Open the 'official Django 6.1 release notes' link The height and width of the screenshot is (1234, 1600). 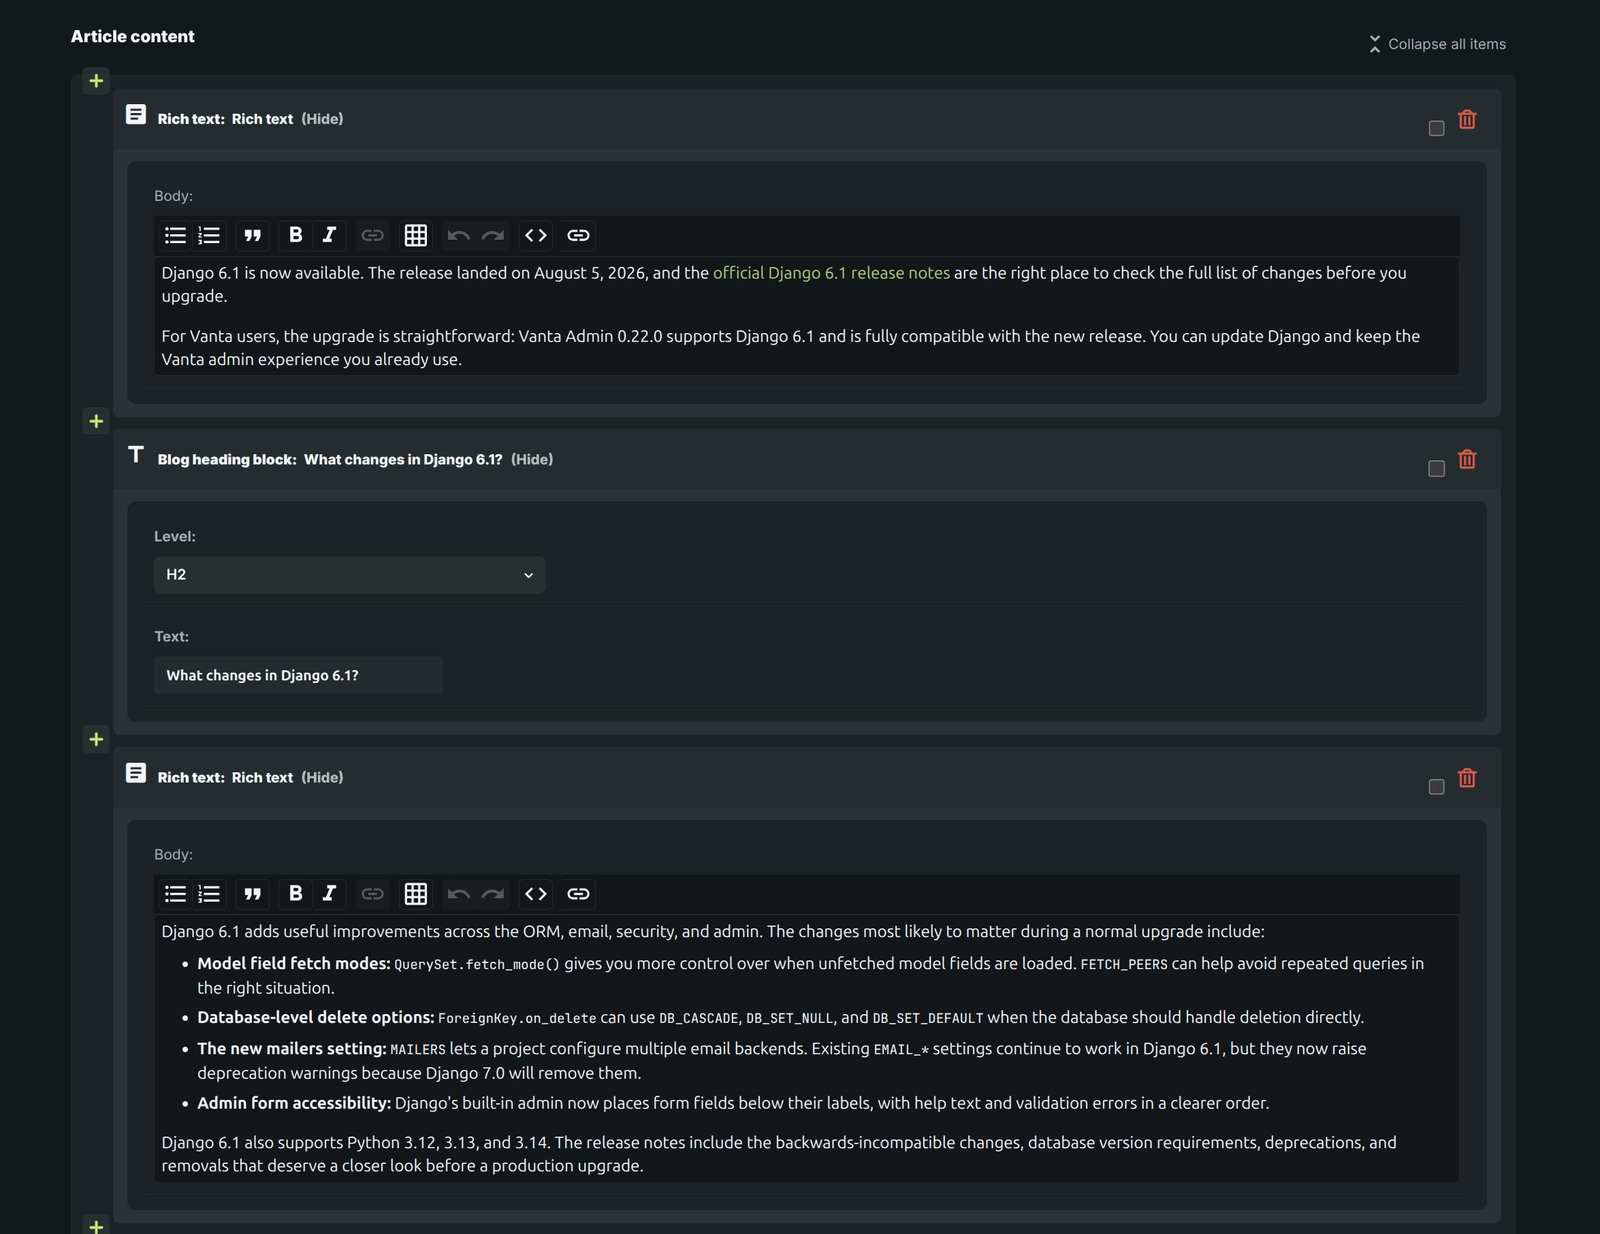(x=831, y=273)
